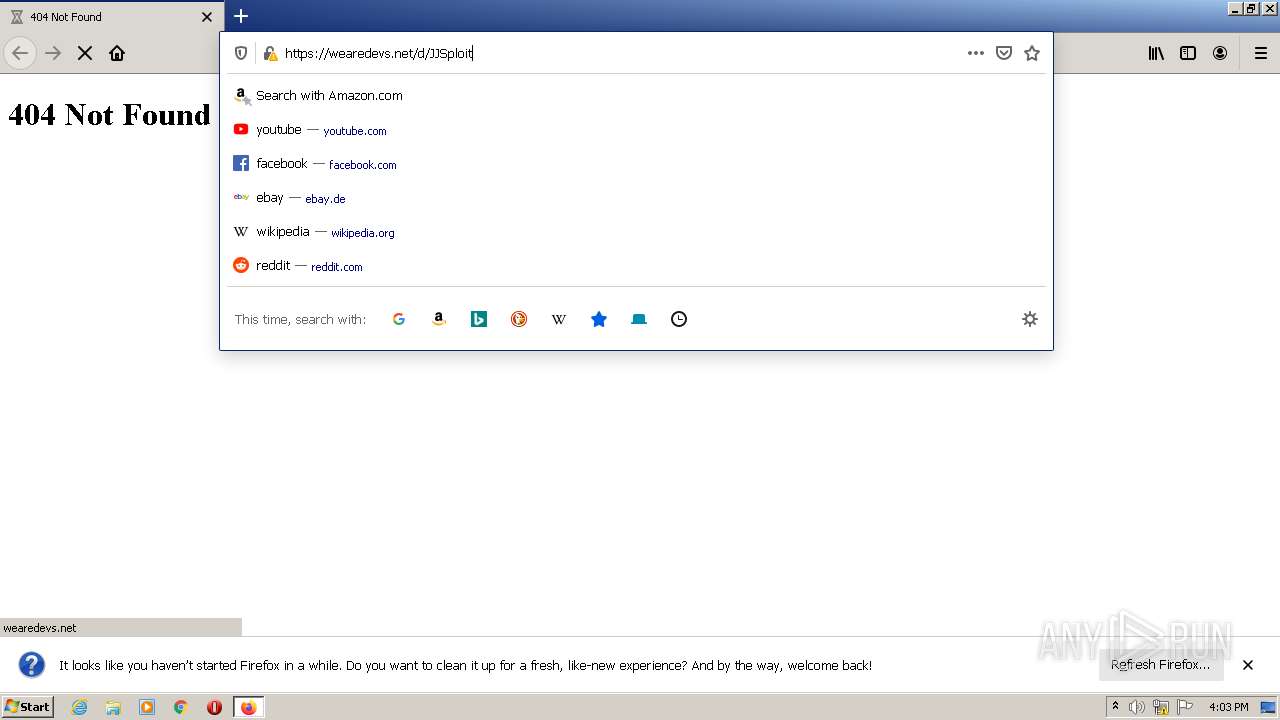Select the reddit.com suggestion
The height and width of the screenshot is (720, 1280).
[x=636, y=266]
